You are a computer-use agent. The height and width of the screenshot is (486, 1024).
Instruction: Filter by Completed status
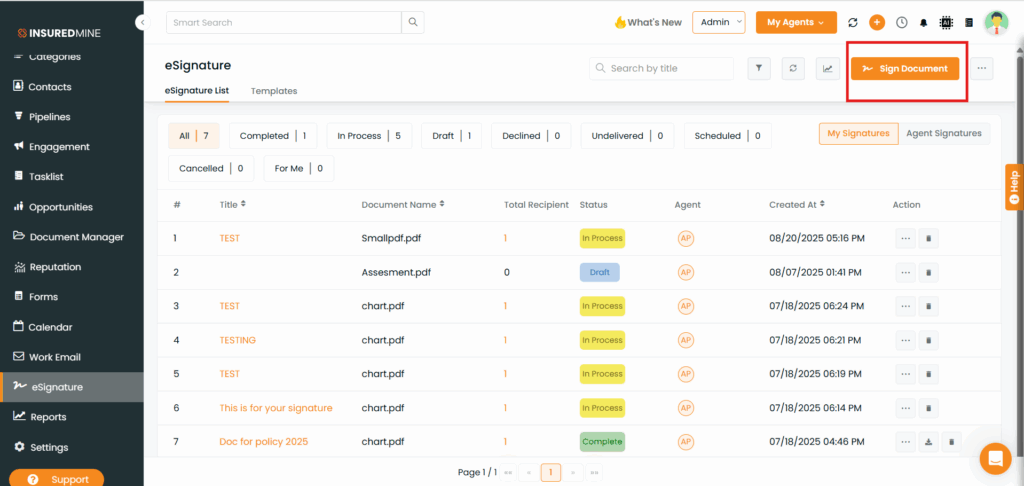tap(273, 136)
